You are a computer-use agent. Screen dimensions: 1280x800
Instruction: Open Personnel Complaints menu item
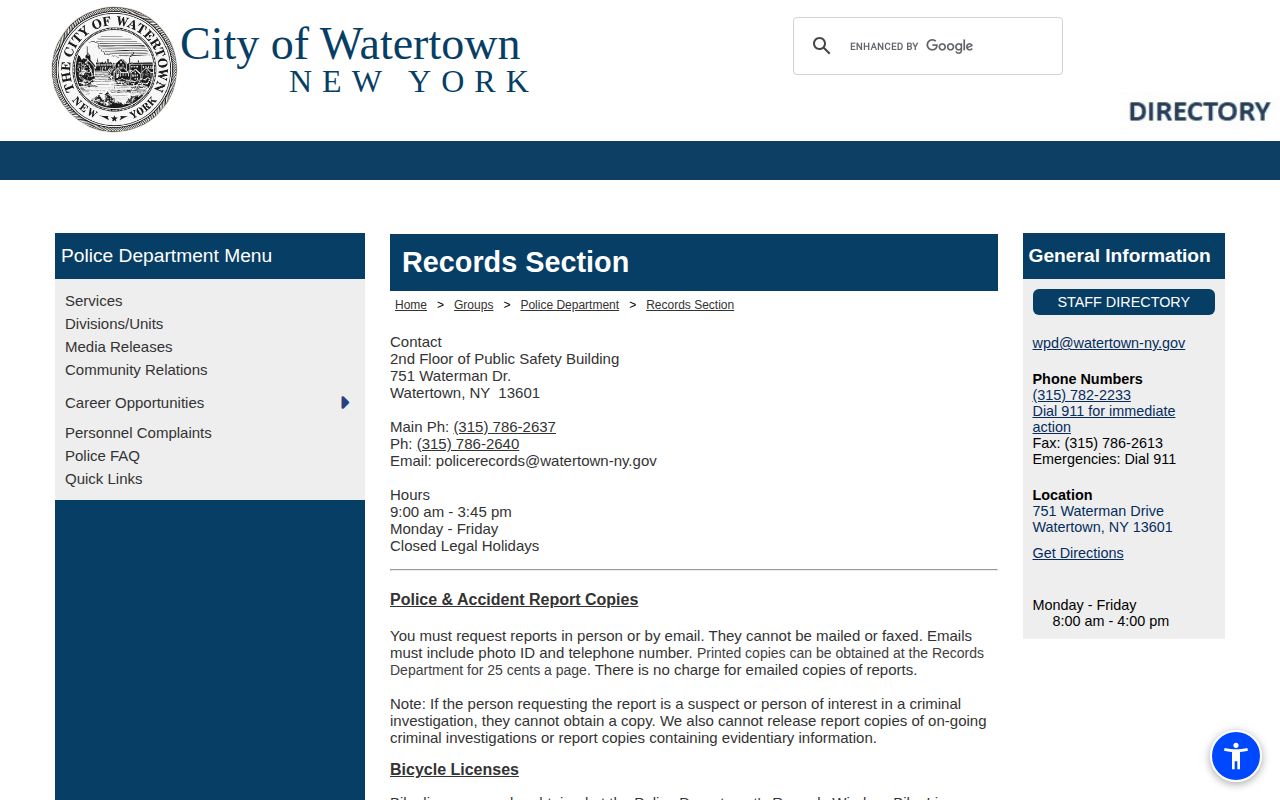point(138,433)
